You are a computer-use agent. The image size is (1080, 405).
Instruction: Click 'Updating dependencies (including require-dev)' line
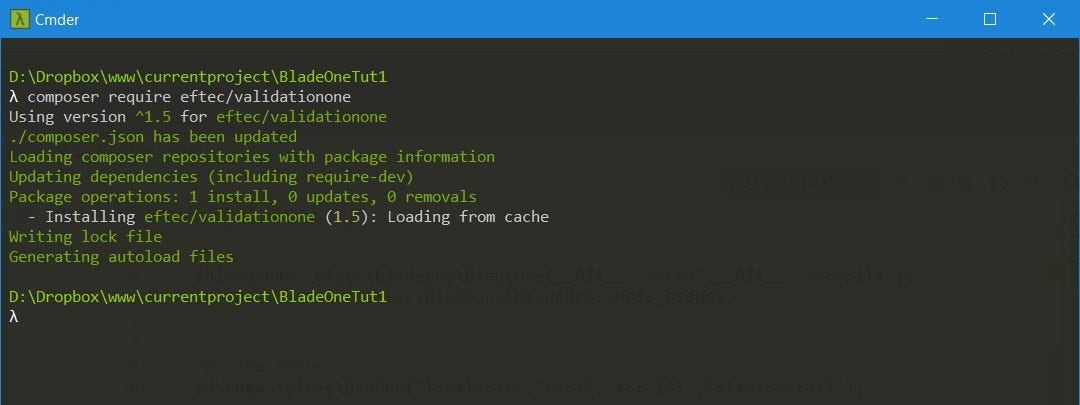click(x=211, y=176)
